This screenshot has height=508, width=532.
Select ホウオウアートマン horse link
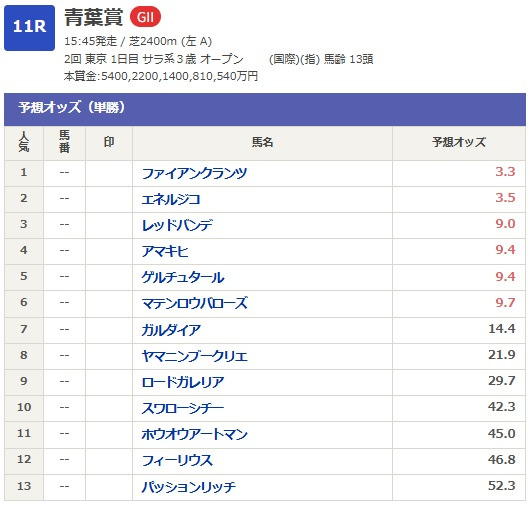195,434
